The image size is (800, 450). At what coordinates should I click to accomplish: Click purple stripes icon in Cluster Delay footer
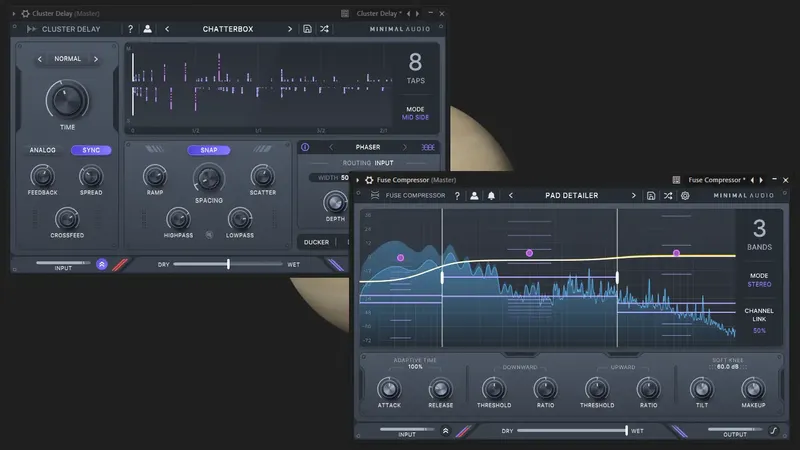[x=335, y=264]
